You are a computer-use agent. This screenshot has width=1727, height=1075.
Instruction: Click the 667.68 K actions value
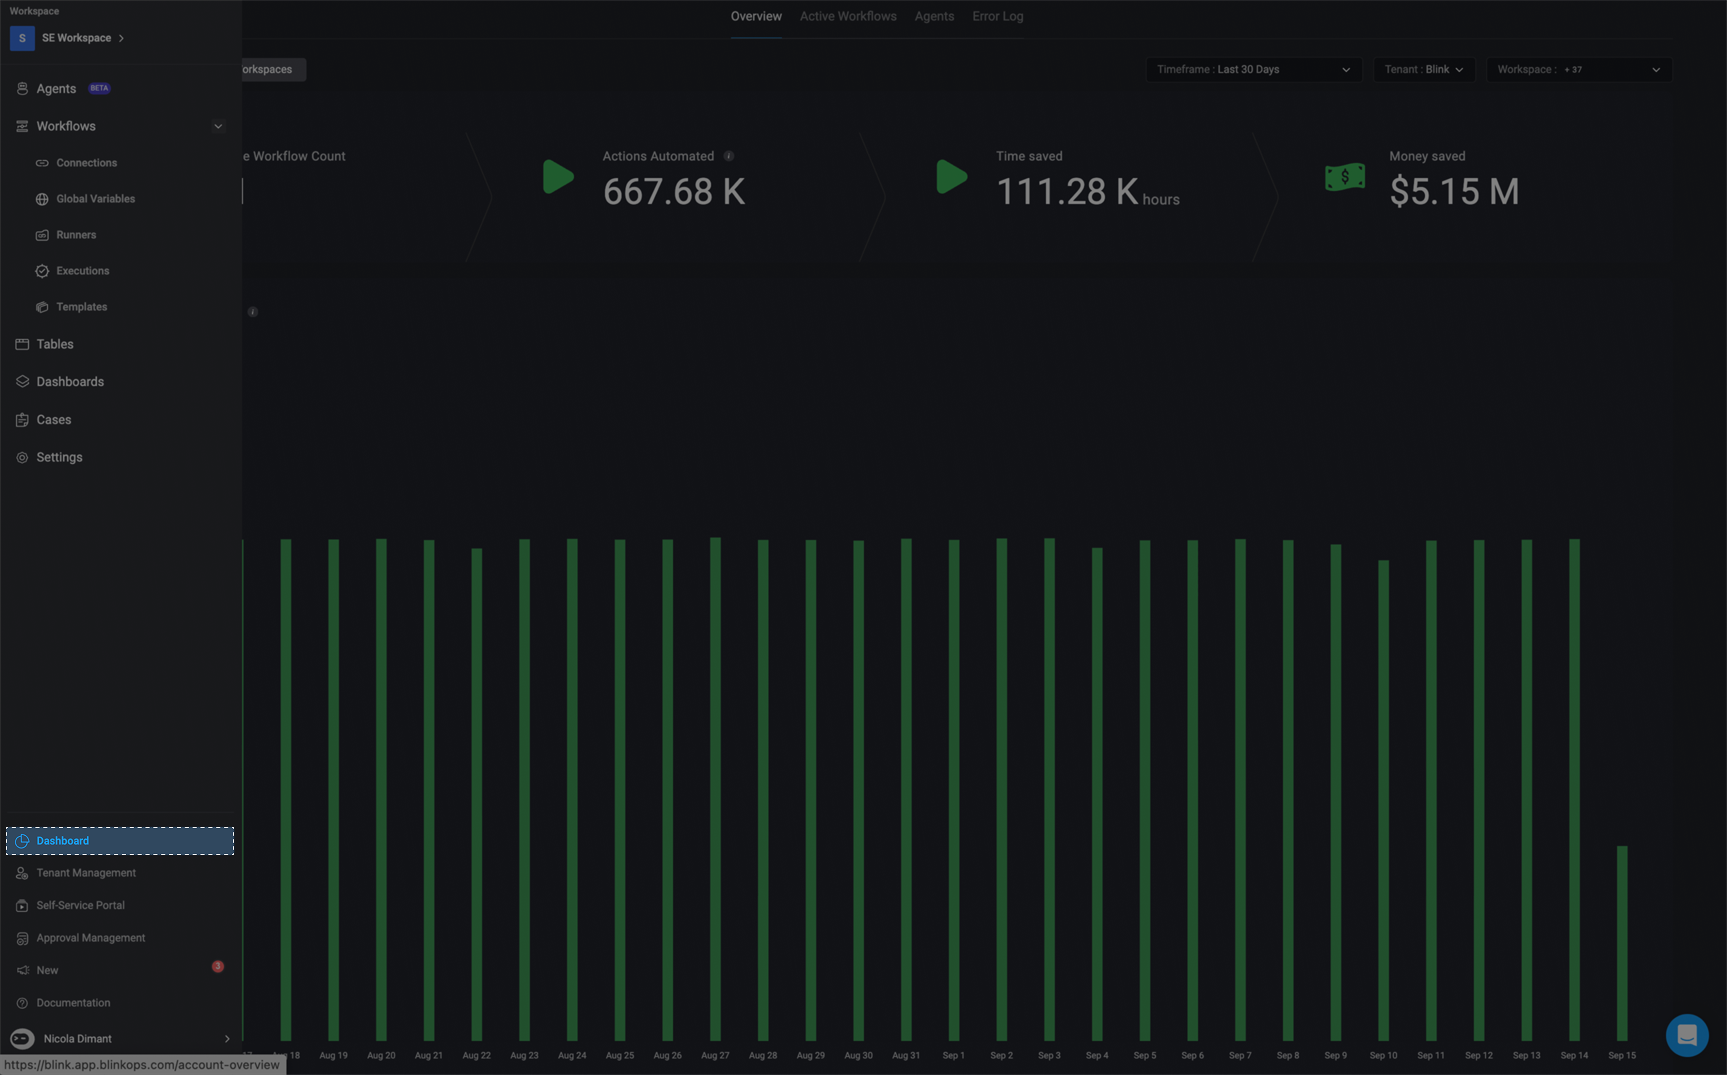674,192
